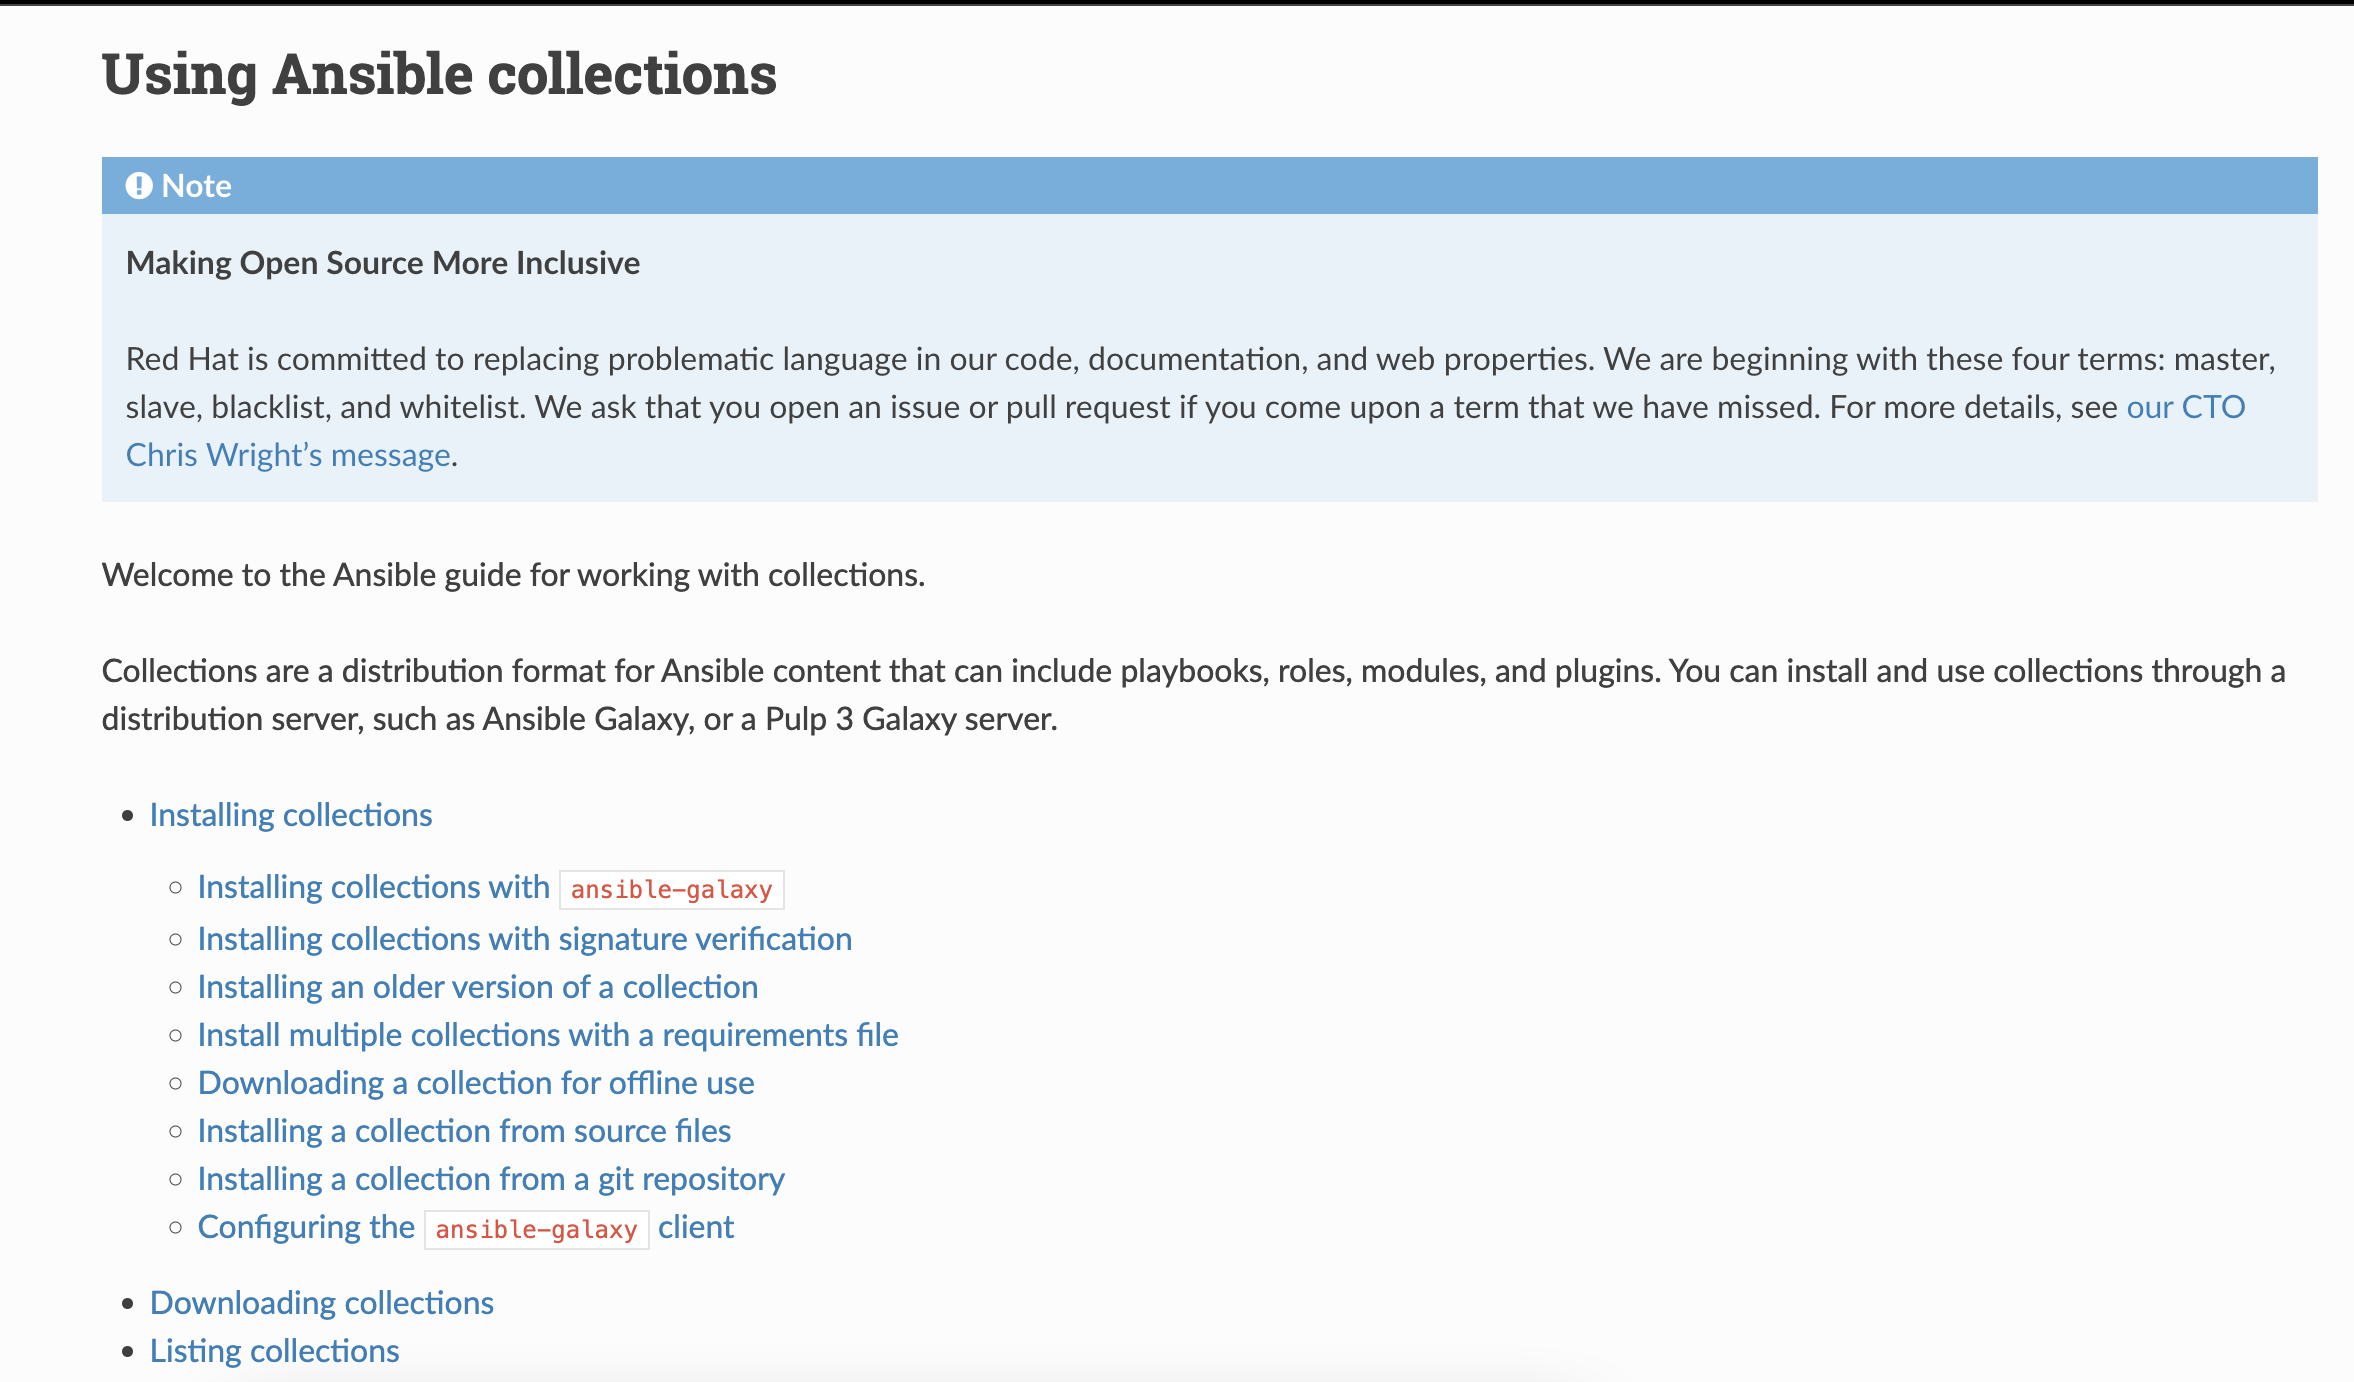Go to the Listing collections section

pos(275,1351)
